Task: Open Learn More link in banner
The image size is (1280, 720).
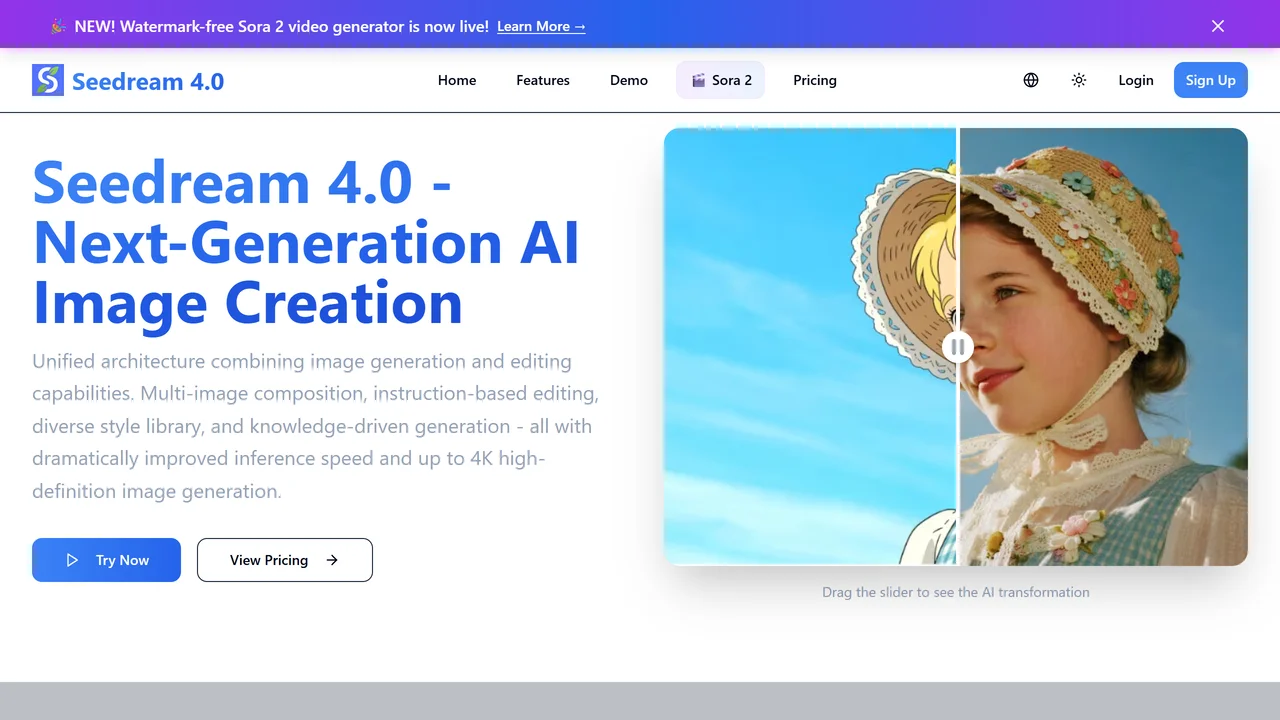Action: pos(541,26)
